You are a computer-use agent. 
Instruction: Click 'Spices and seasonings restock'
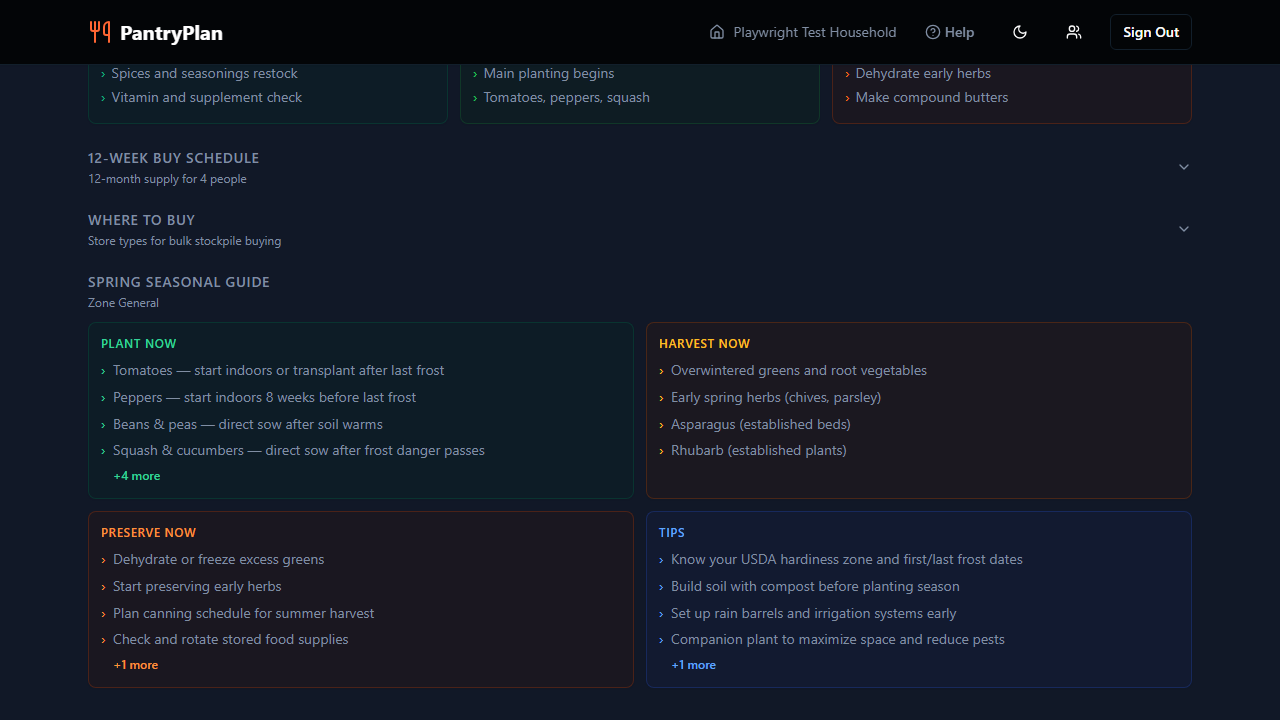(x=205, y=73)
